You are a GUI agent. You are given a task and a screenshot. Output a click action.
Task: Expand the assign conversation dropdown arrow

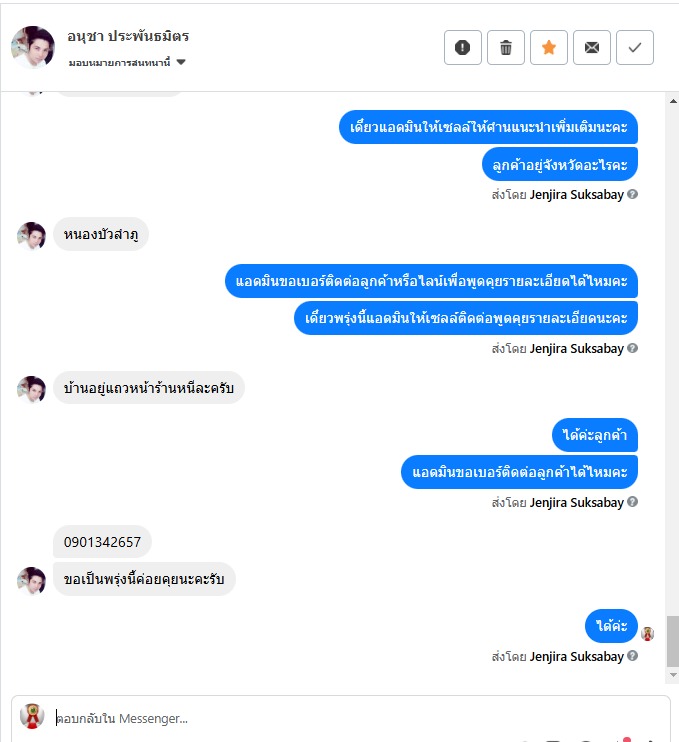point(181,62)
